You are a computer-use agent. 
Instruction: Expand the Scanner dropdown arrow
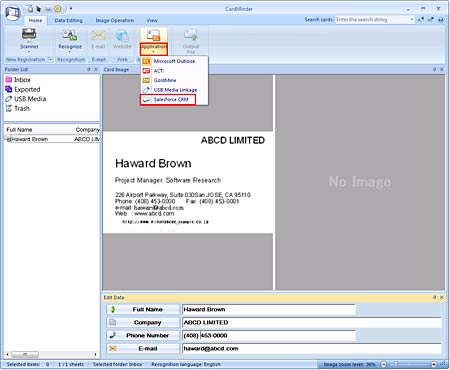click(29, 52)
